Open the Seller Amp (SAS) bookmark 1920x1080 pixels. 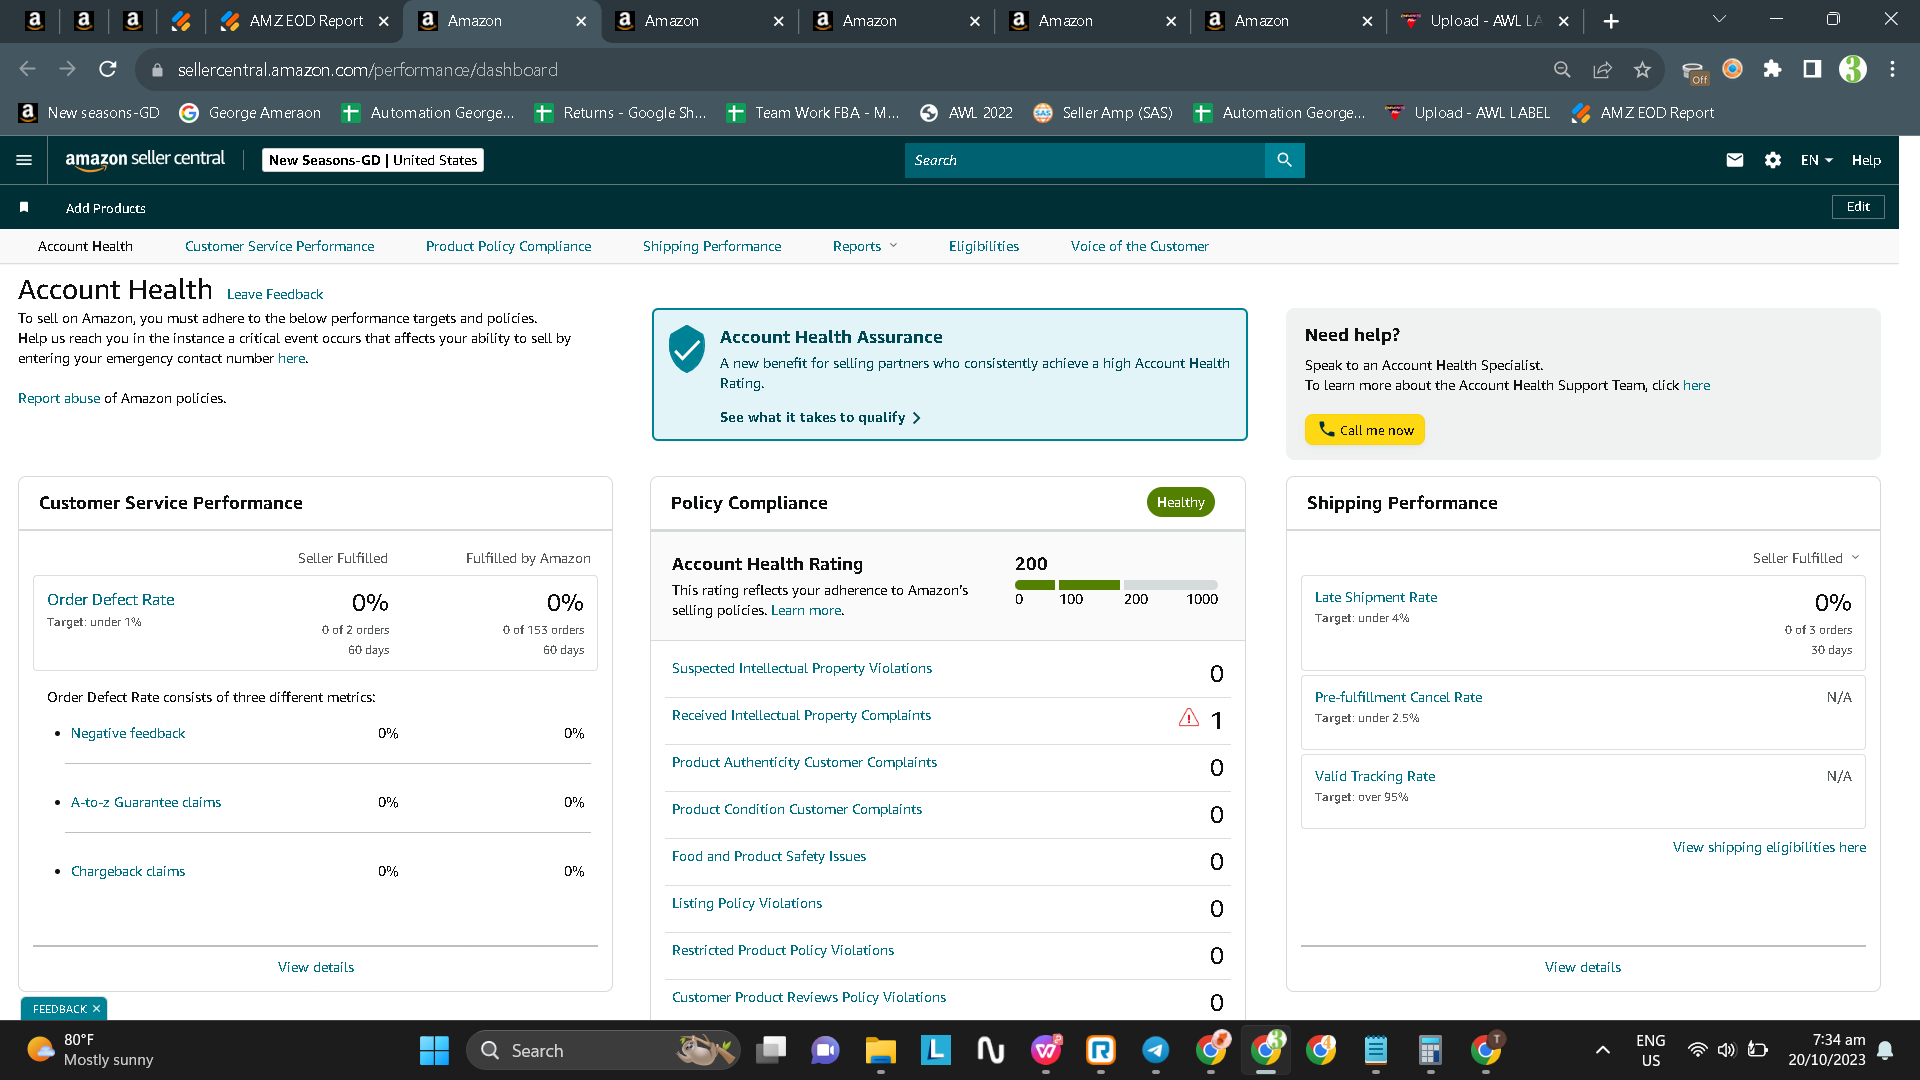point(1103,113)
